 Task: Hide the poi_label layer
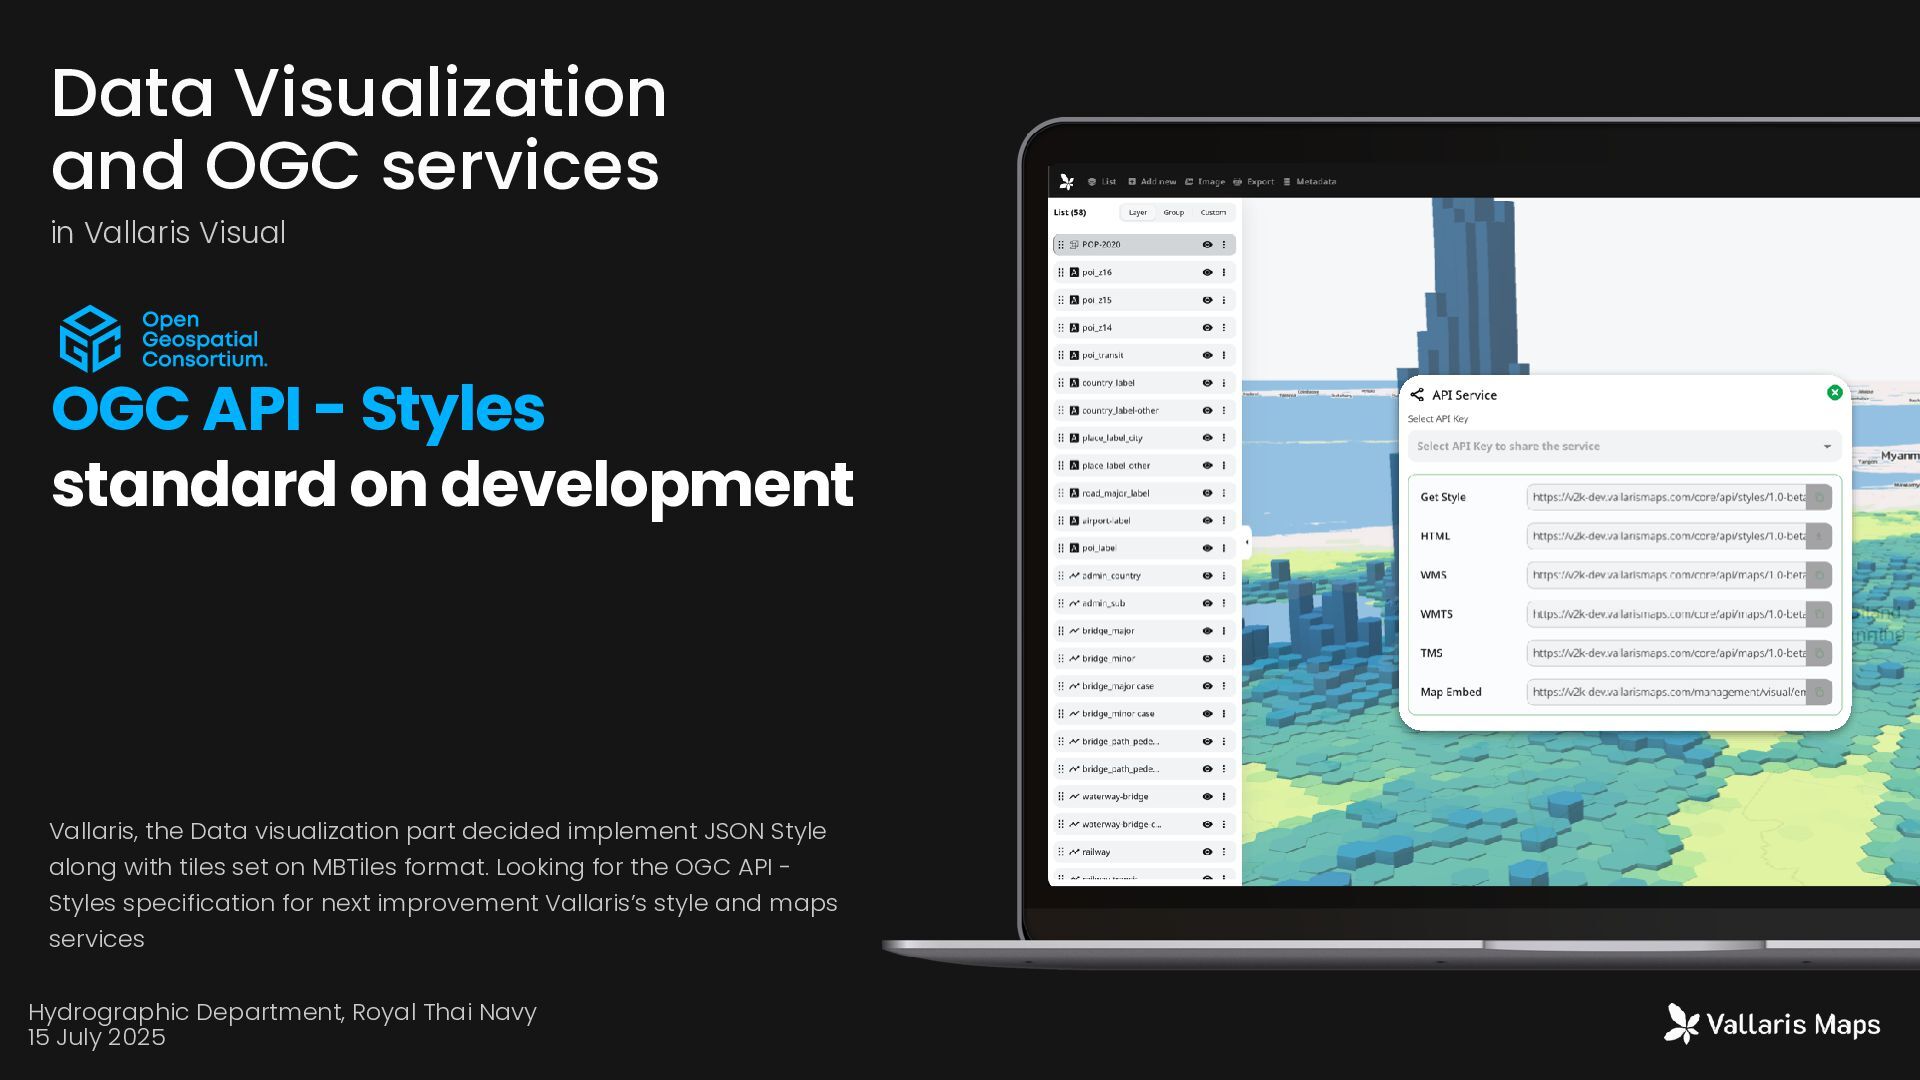coord(1207,548)
